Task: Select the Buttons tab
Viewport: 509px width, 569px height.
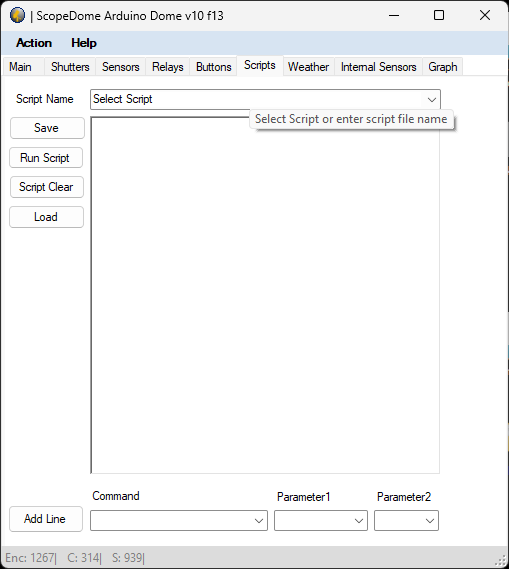Action: 214,67
